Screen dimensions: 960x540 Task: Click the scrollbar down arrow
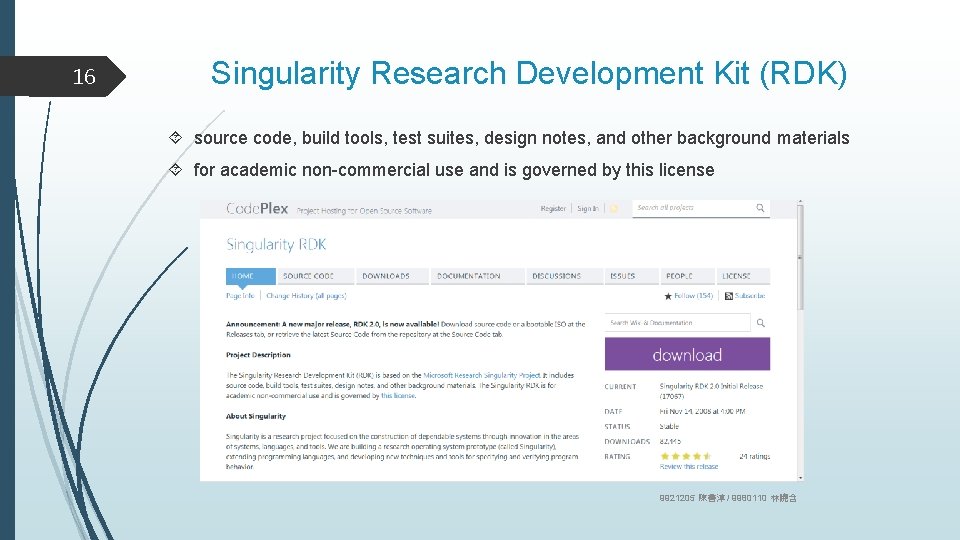800,477
